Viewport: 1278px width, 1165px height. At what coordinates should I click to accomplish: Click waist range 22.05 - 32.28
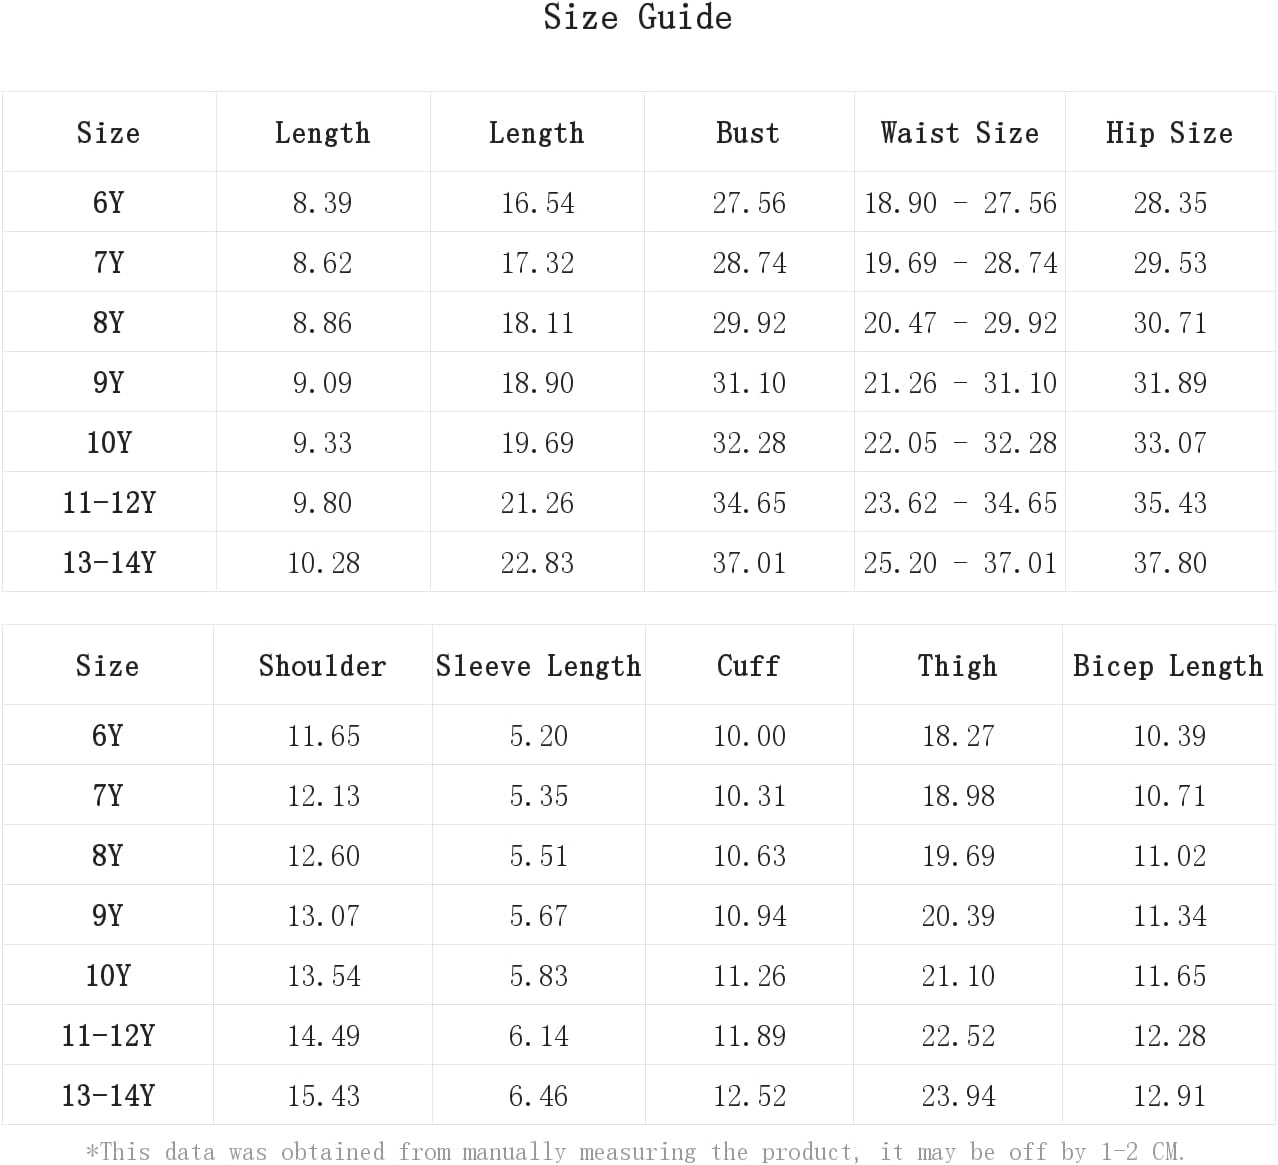point(960,443)
